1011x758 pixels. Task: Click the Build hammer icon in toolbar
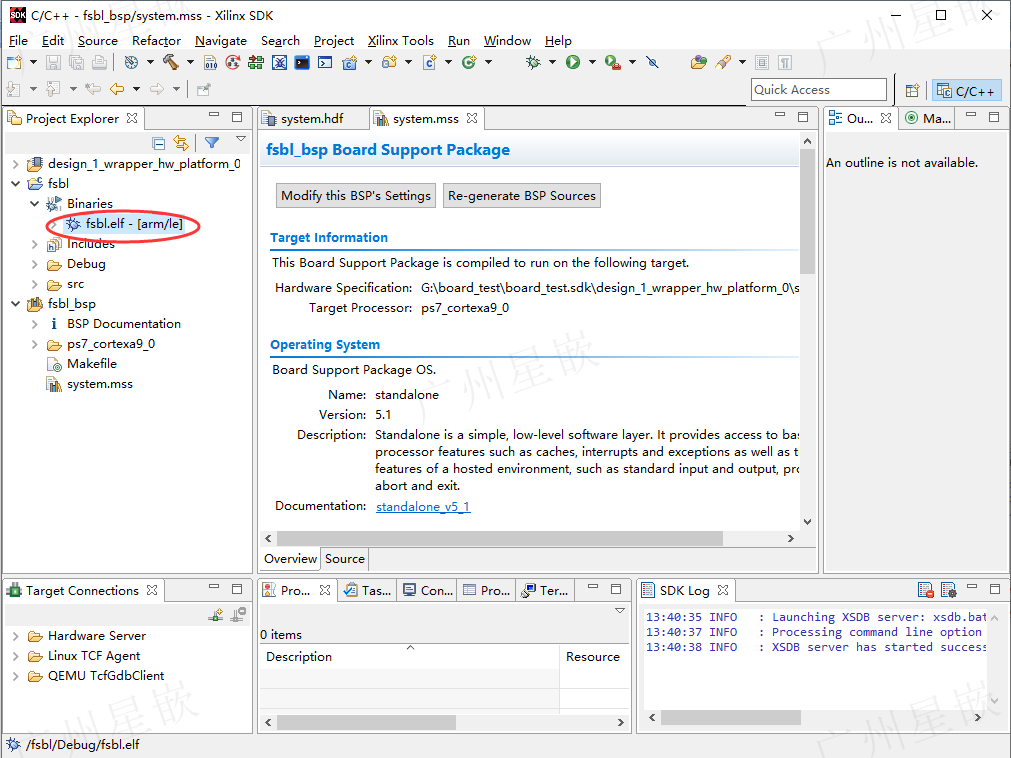(x=171, y=62)
